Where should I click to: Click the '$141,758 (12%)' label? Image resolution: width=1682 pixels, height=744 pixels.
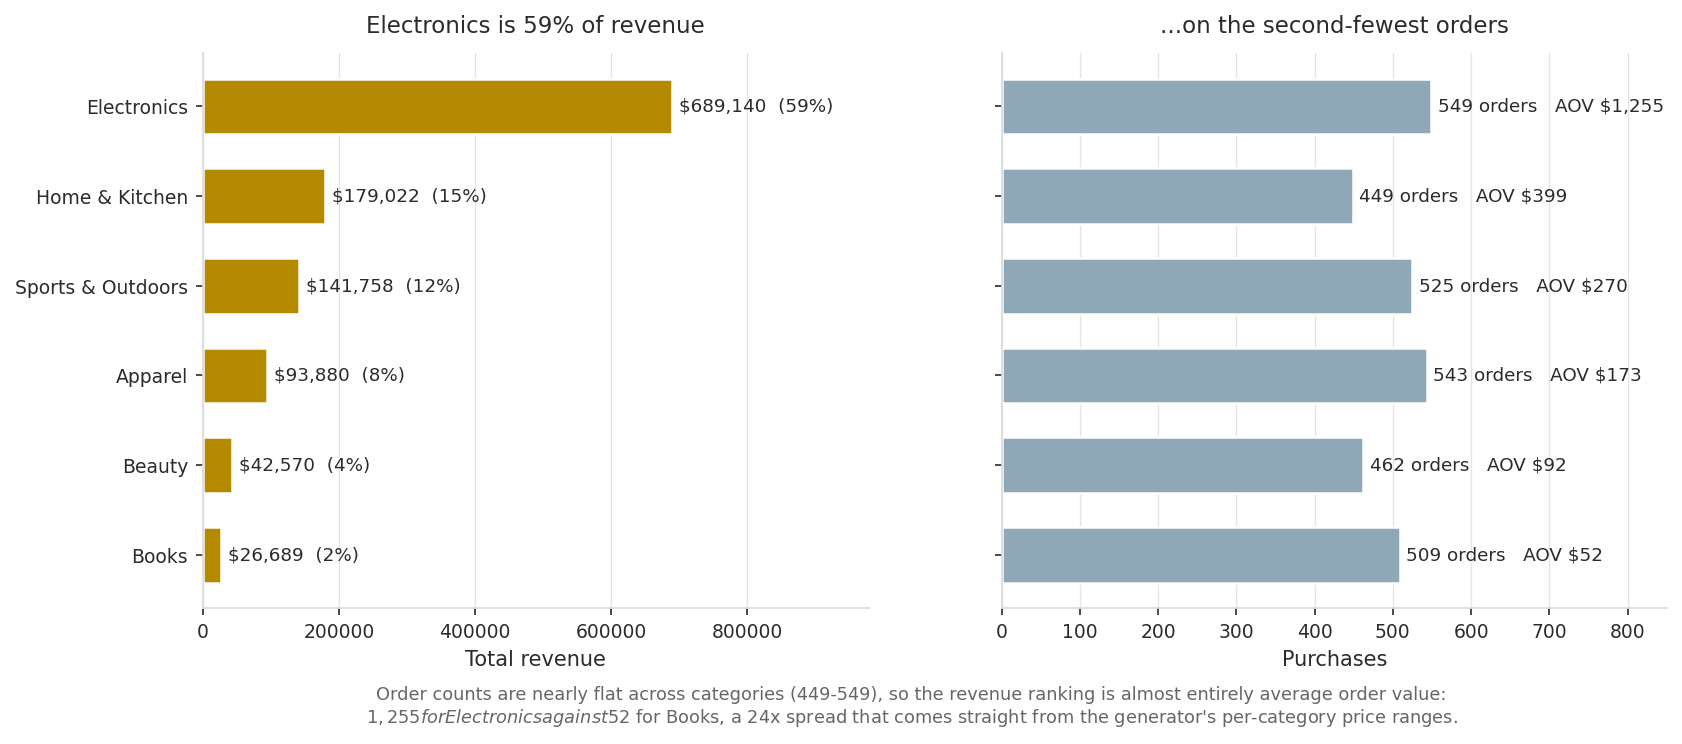click(x=383, y=286)
